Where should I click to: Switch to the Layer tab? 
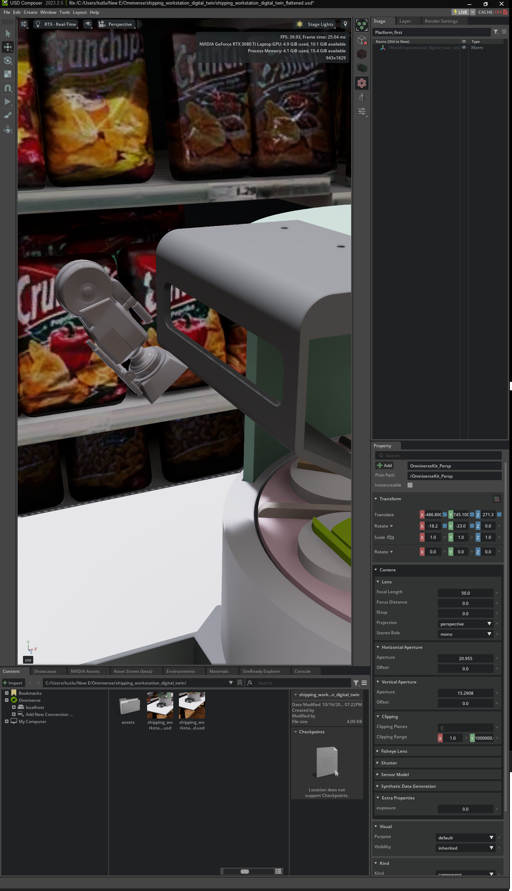pos(405,21)
